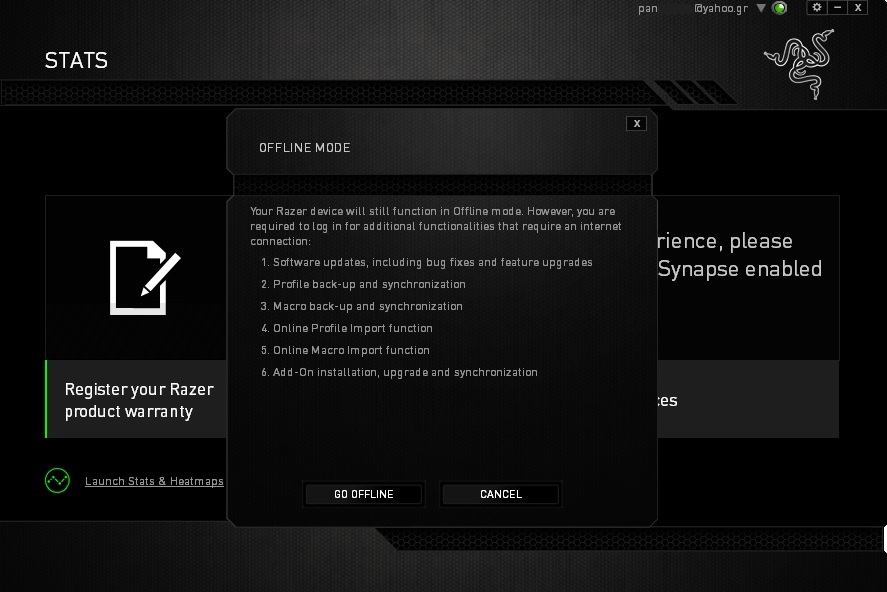Minimize the Synapse window
The width and height of the screenshot is (887, 592).
[837, 7]
